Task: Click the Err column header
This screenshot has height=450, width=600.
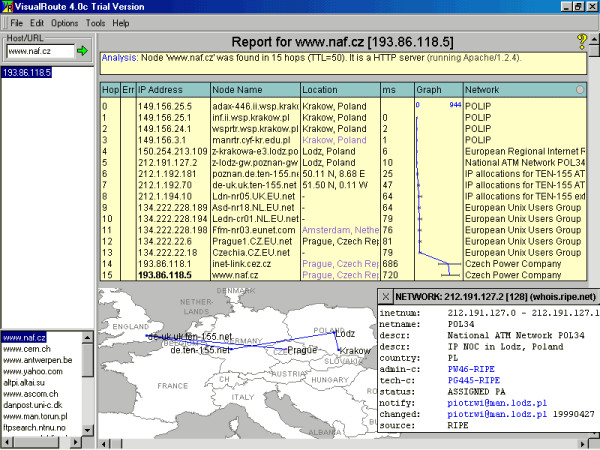Action: coord(128,90)
